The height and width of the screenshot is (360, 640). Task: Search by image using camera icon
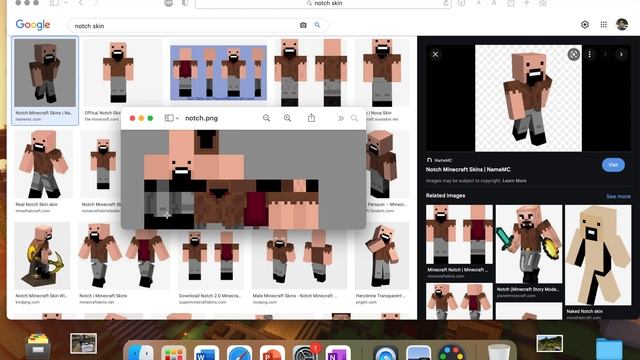(303, 25)
